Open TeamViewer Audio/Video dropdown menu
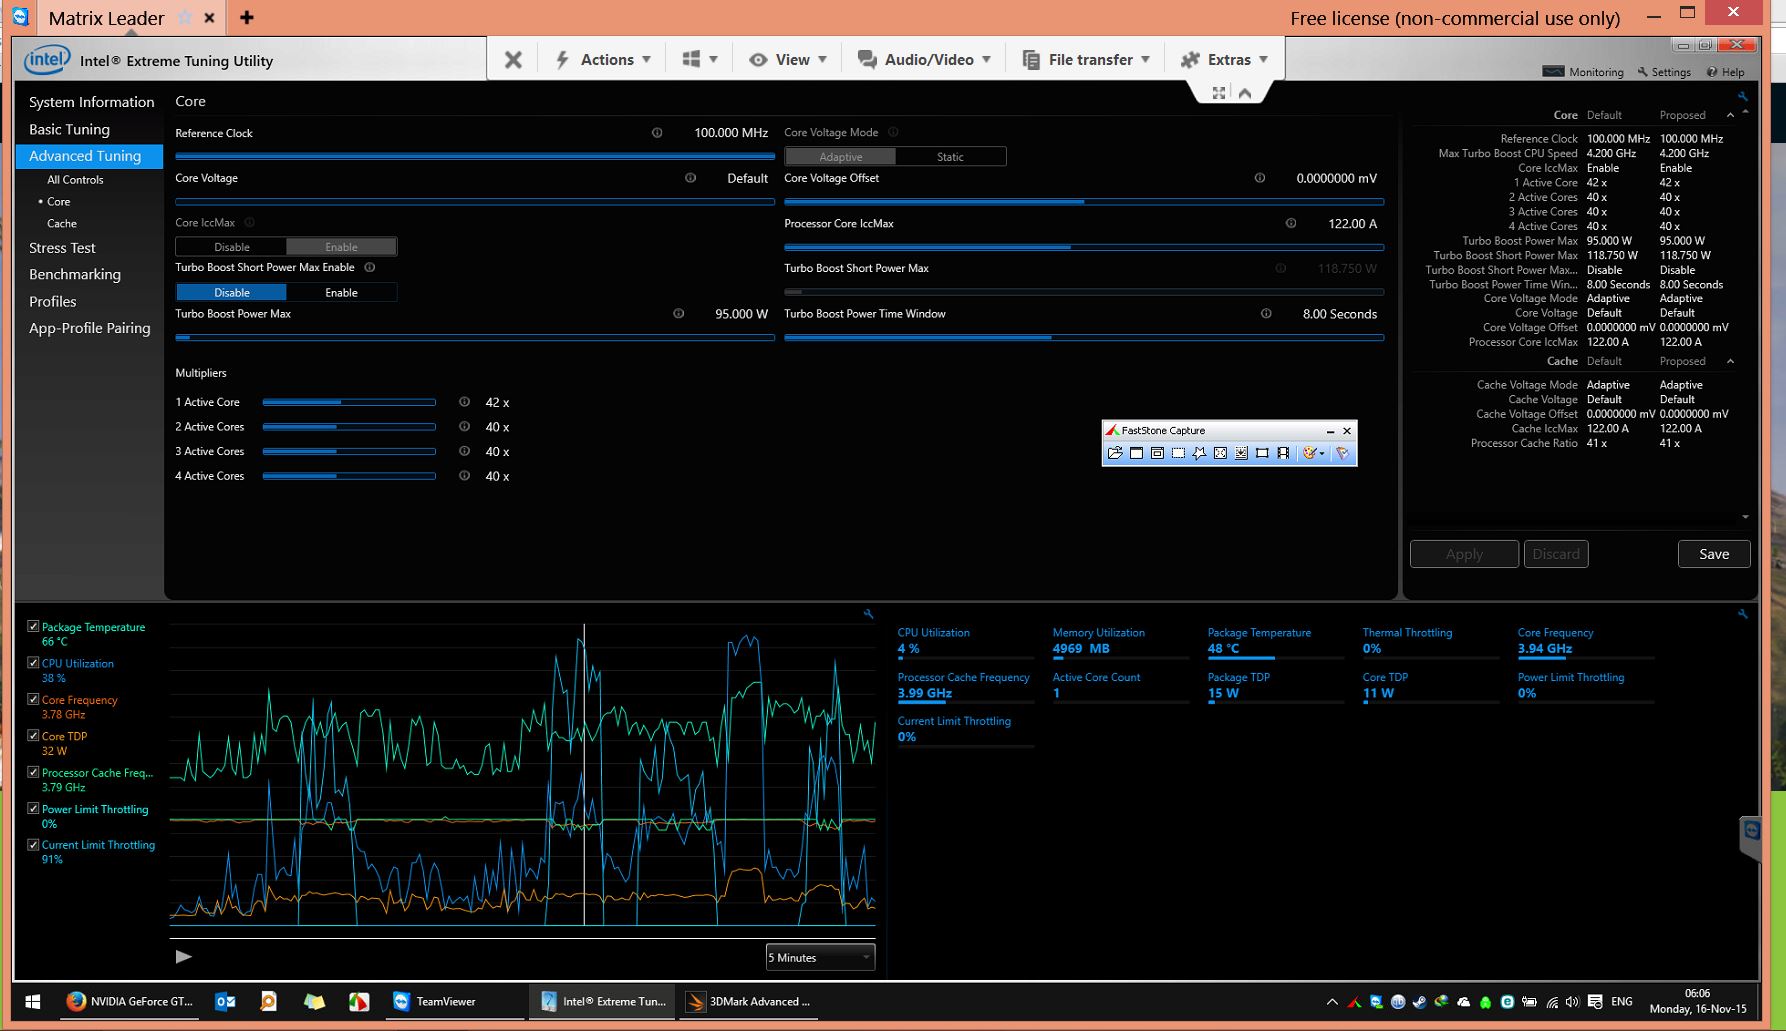The width and height of the screenshot is (1786, 1031). 924,60
